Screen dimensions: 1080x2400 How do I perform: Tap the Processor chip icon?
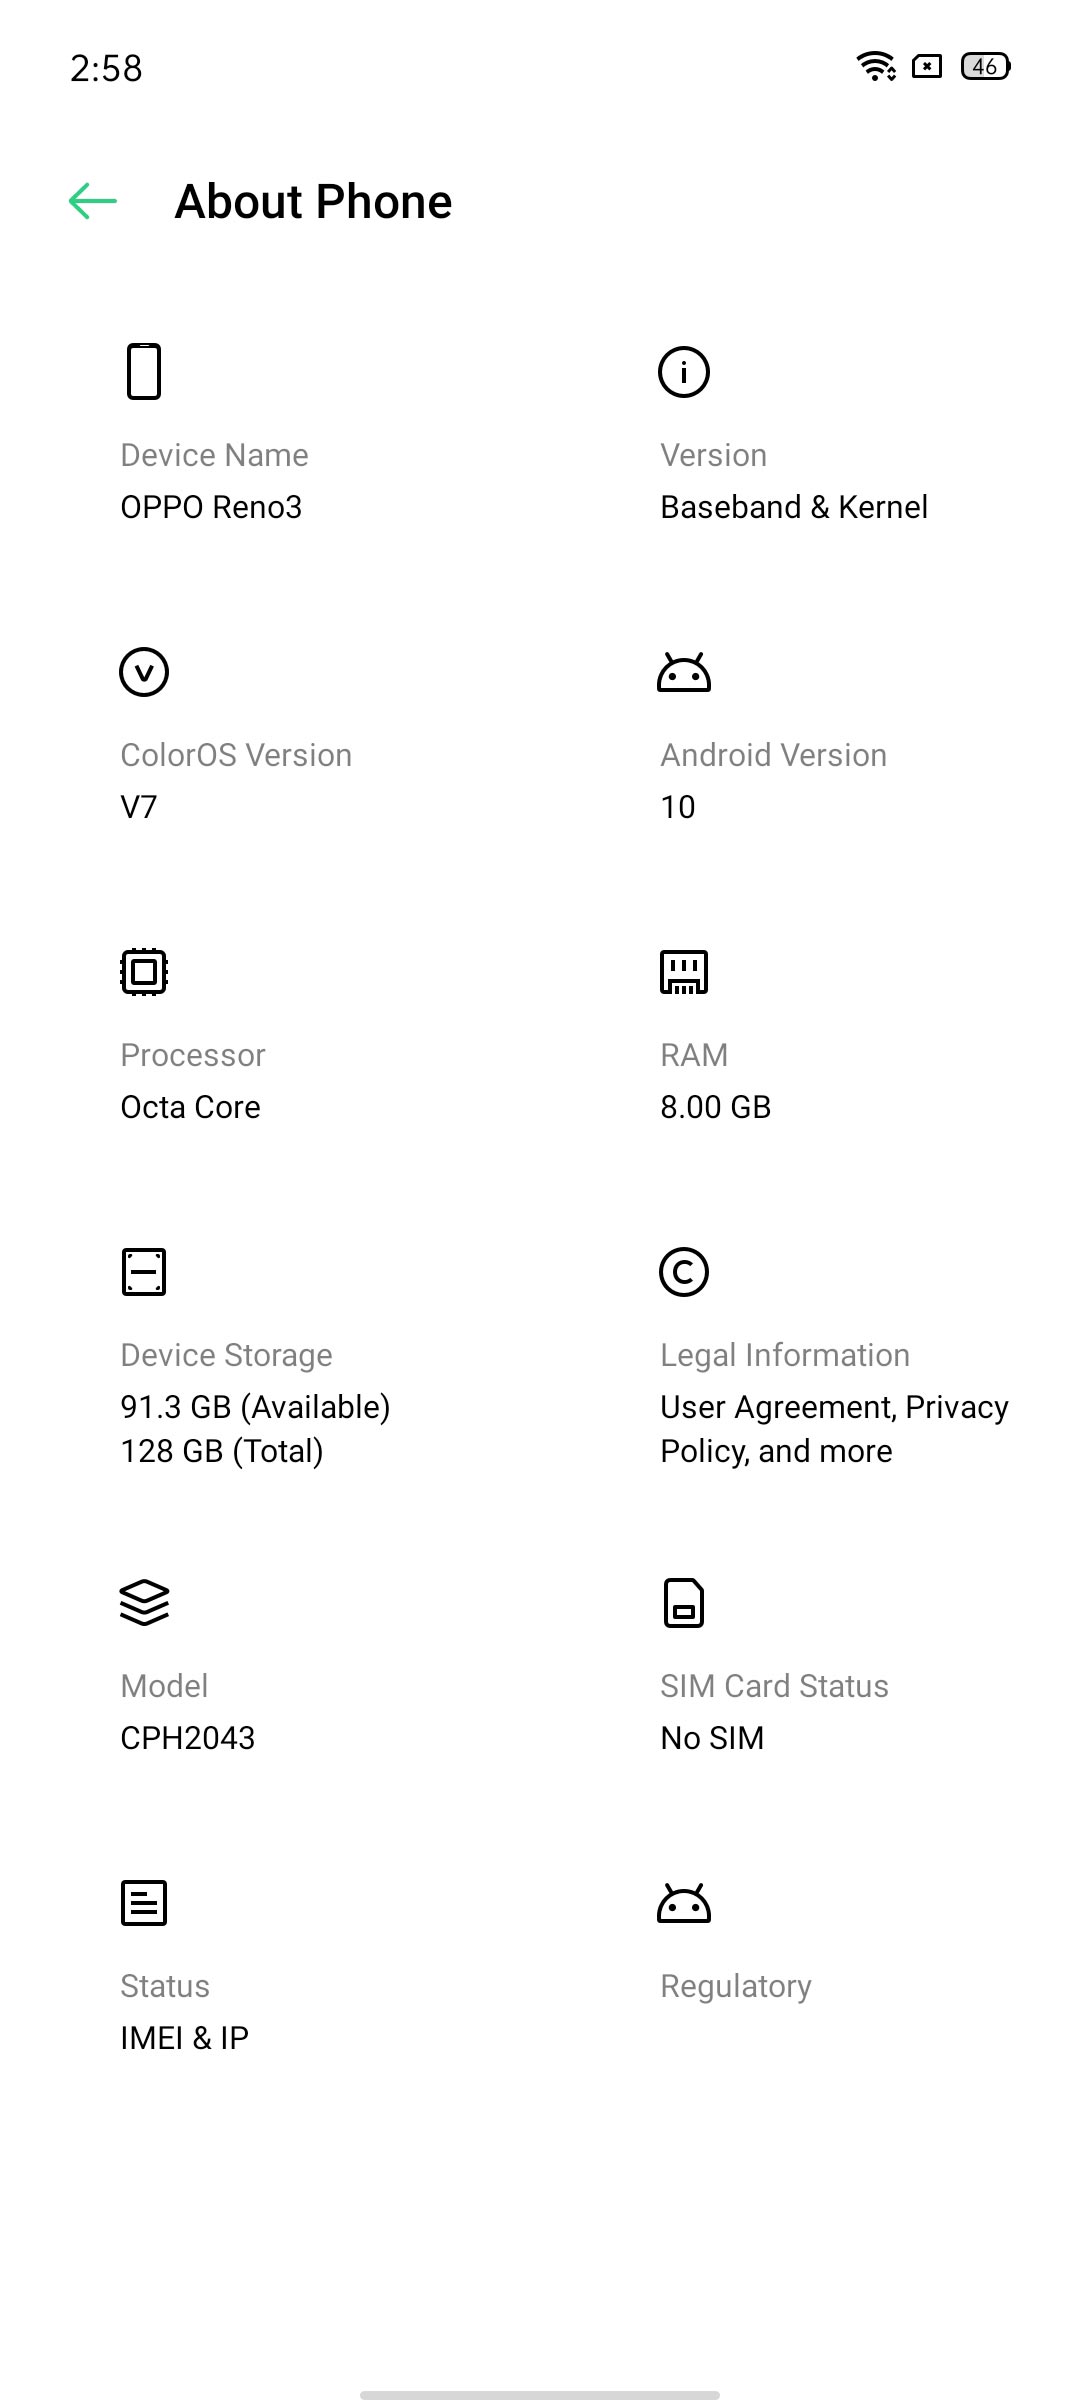144,971
